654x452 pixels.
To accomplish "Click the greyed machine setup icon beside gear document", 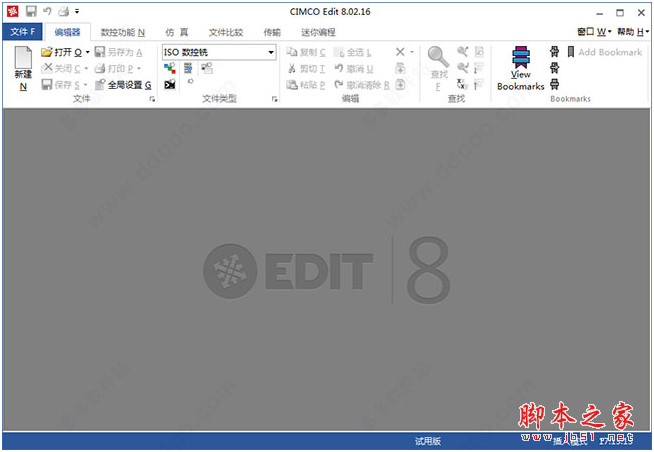I will (x=207, y=68).
